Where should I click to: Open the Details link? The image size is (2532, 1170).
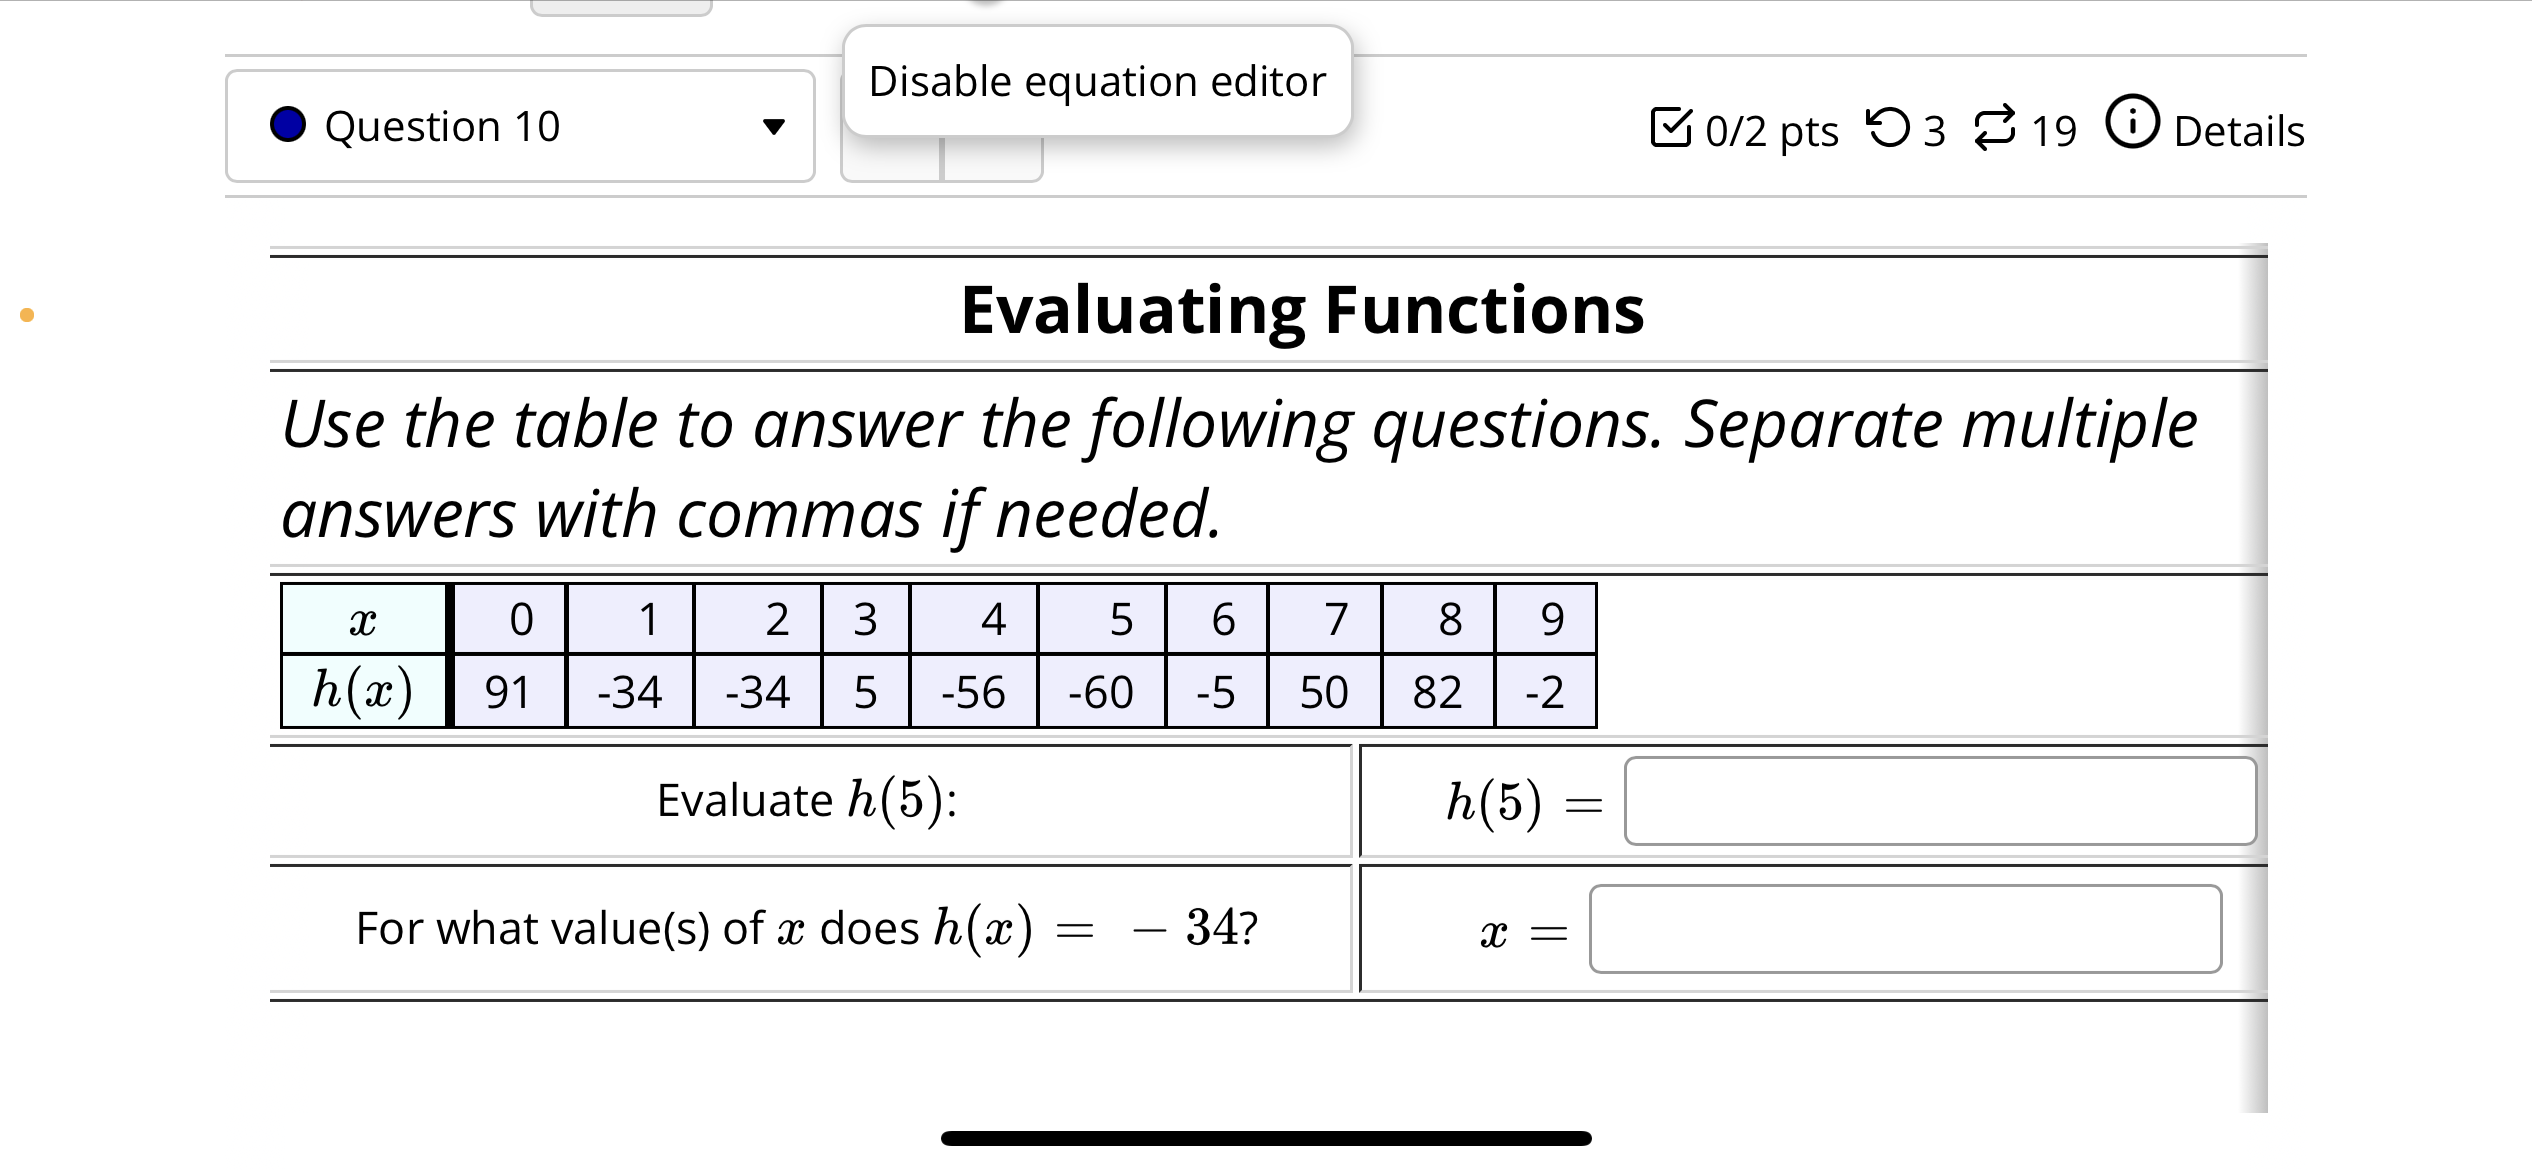(2238, 131)
